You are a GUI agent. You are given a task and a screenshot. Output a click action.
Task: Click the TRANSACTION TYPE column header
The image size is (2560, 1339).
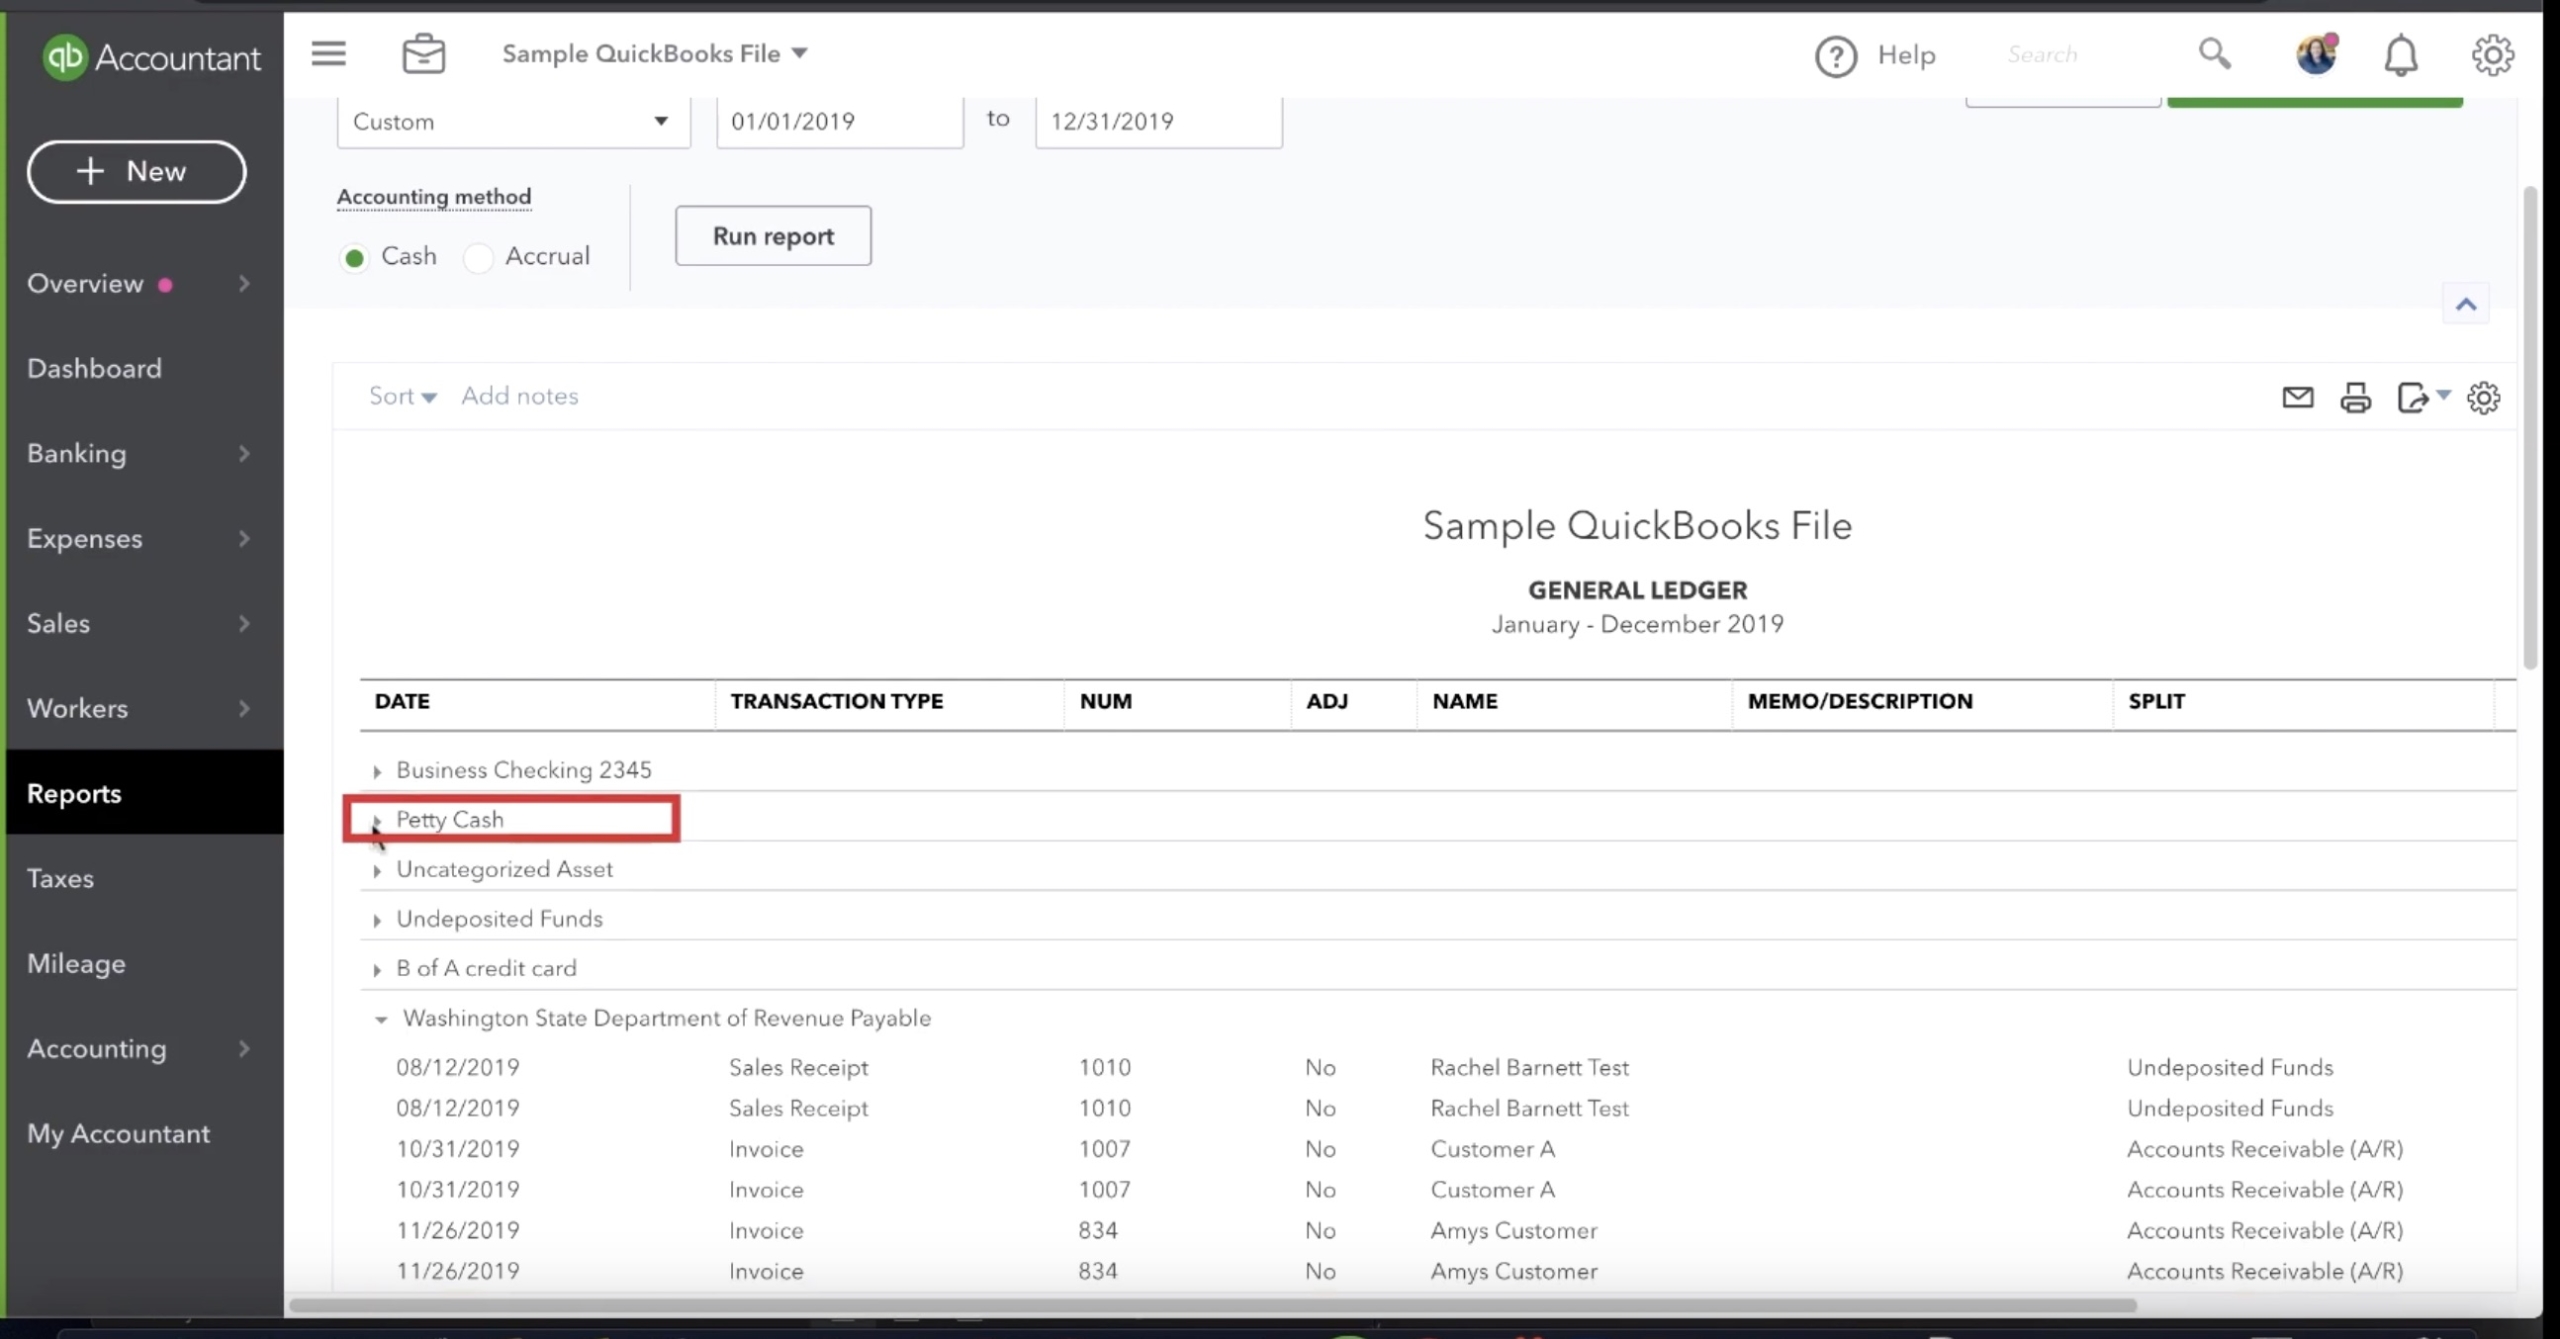836,702
